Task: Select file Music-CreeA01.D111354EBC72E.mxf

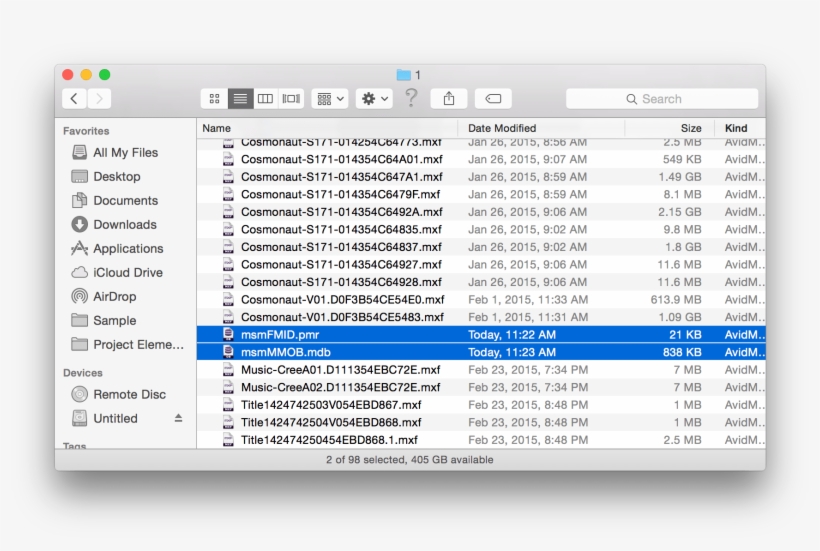Action: click(481, 370)
